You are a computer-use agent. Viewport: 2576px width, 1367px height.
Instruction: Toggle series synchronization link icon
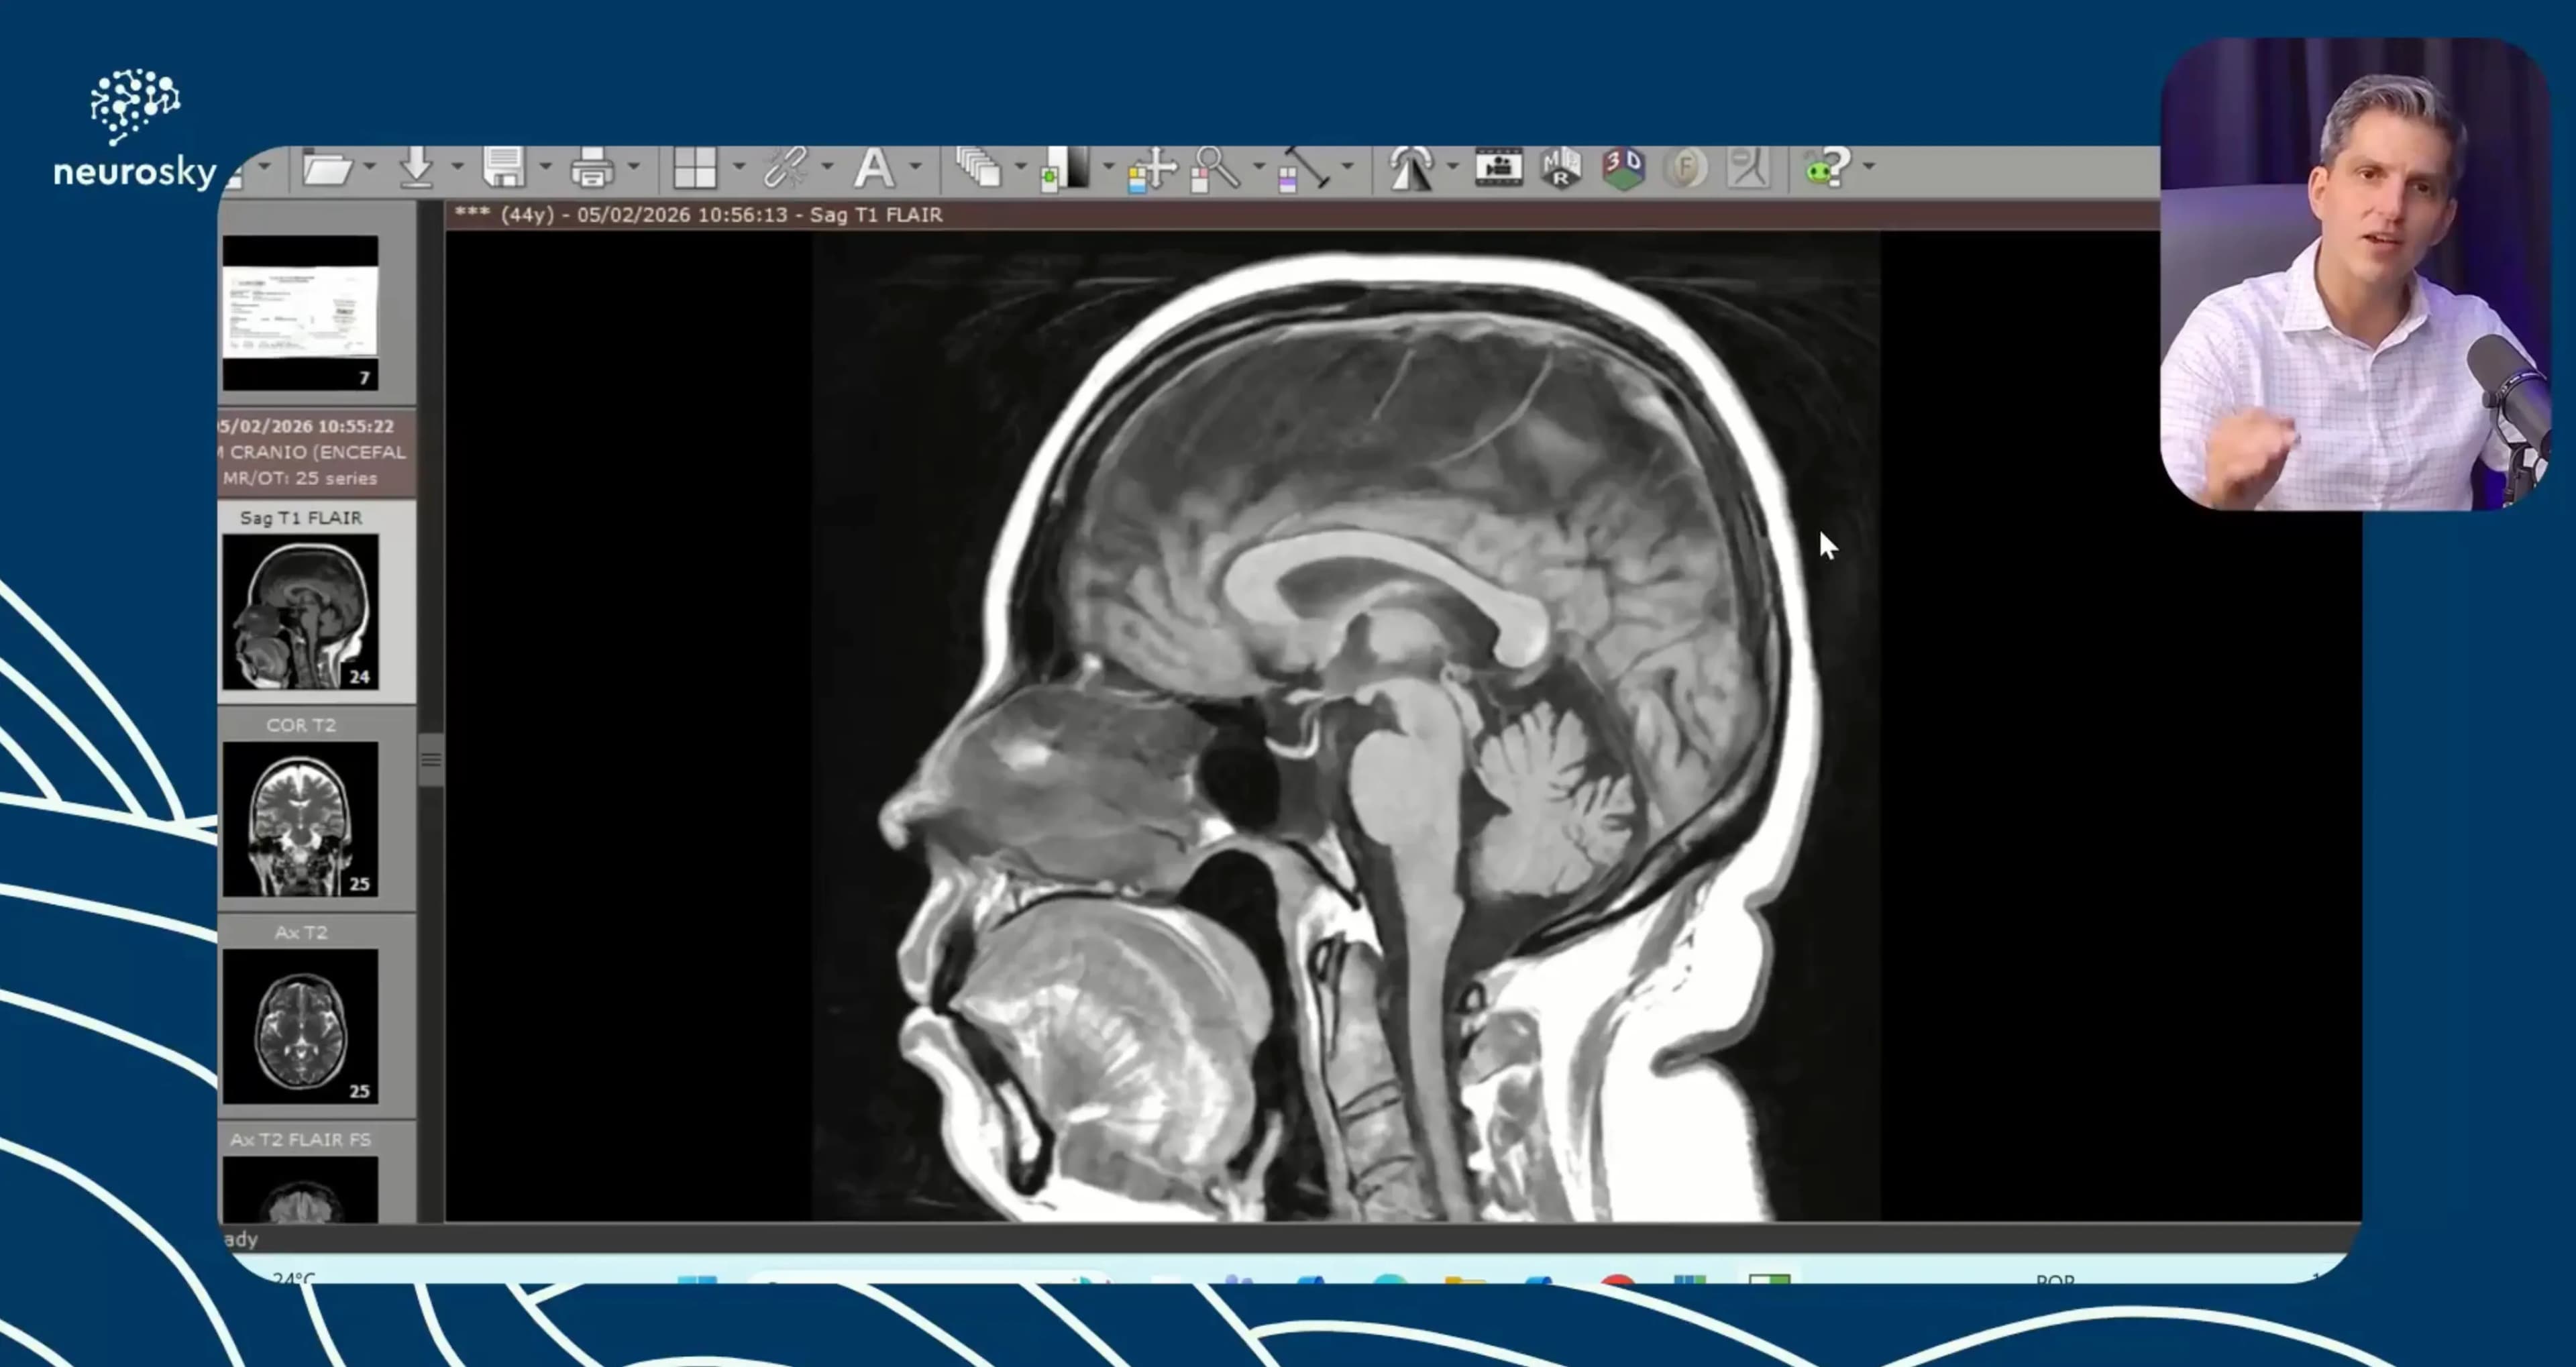(x=785, y=168)
